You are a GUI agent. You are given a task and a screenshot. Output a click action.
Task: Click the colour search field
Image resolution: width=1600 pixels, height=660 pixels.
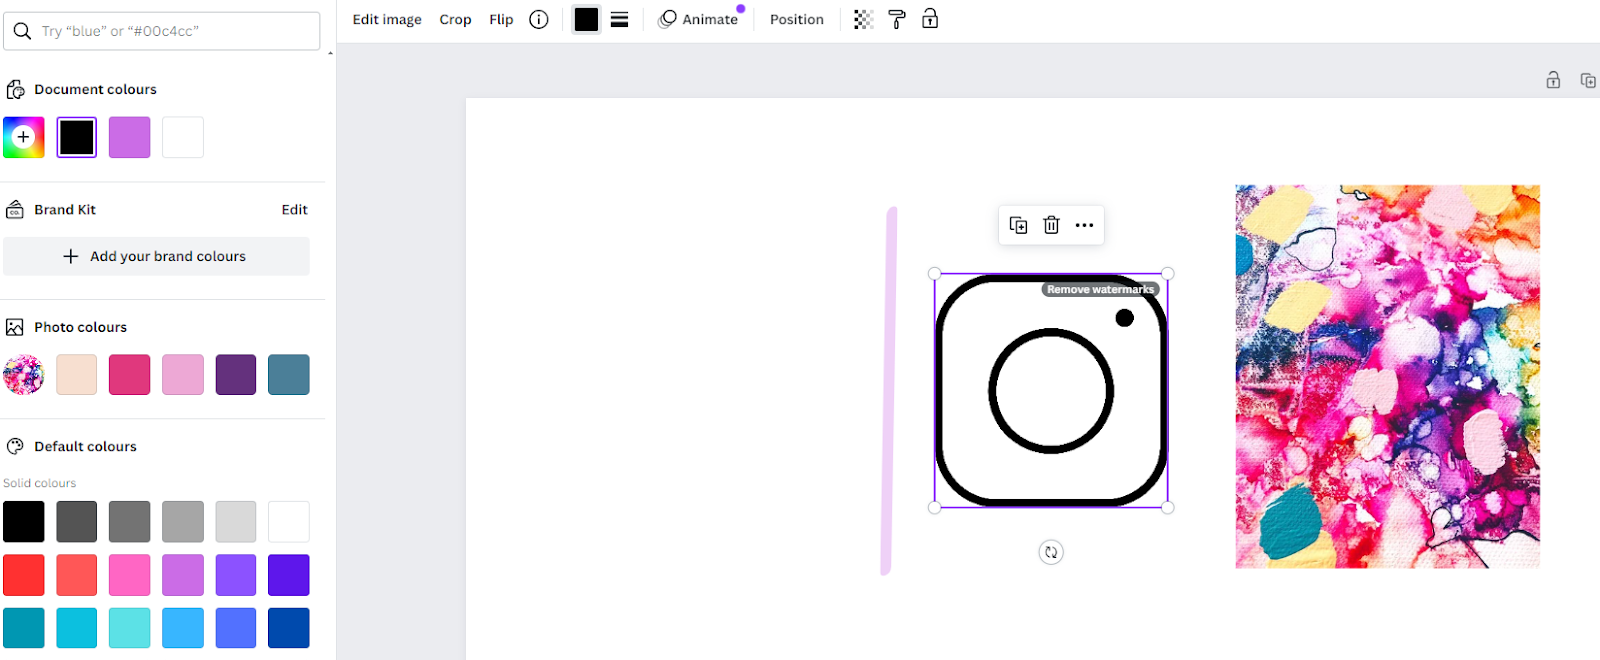click(162, 31)
